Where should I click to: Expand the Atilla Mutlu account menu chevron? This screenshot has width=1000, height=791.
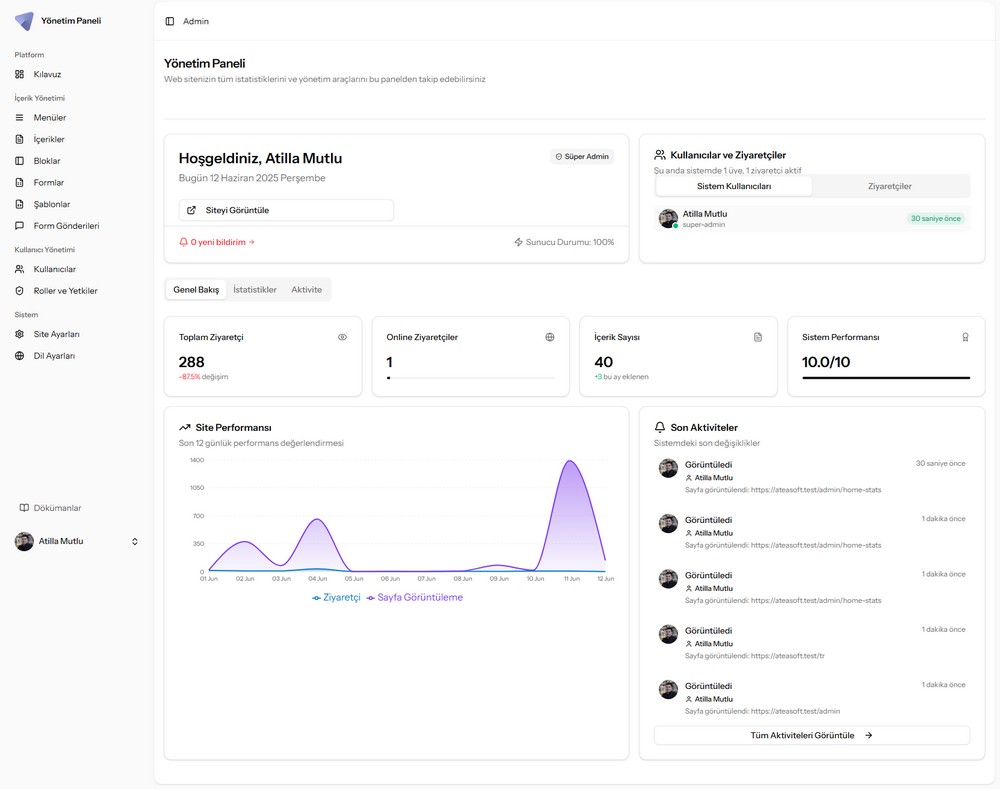pyautogui.click(x=135, y=541)
